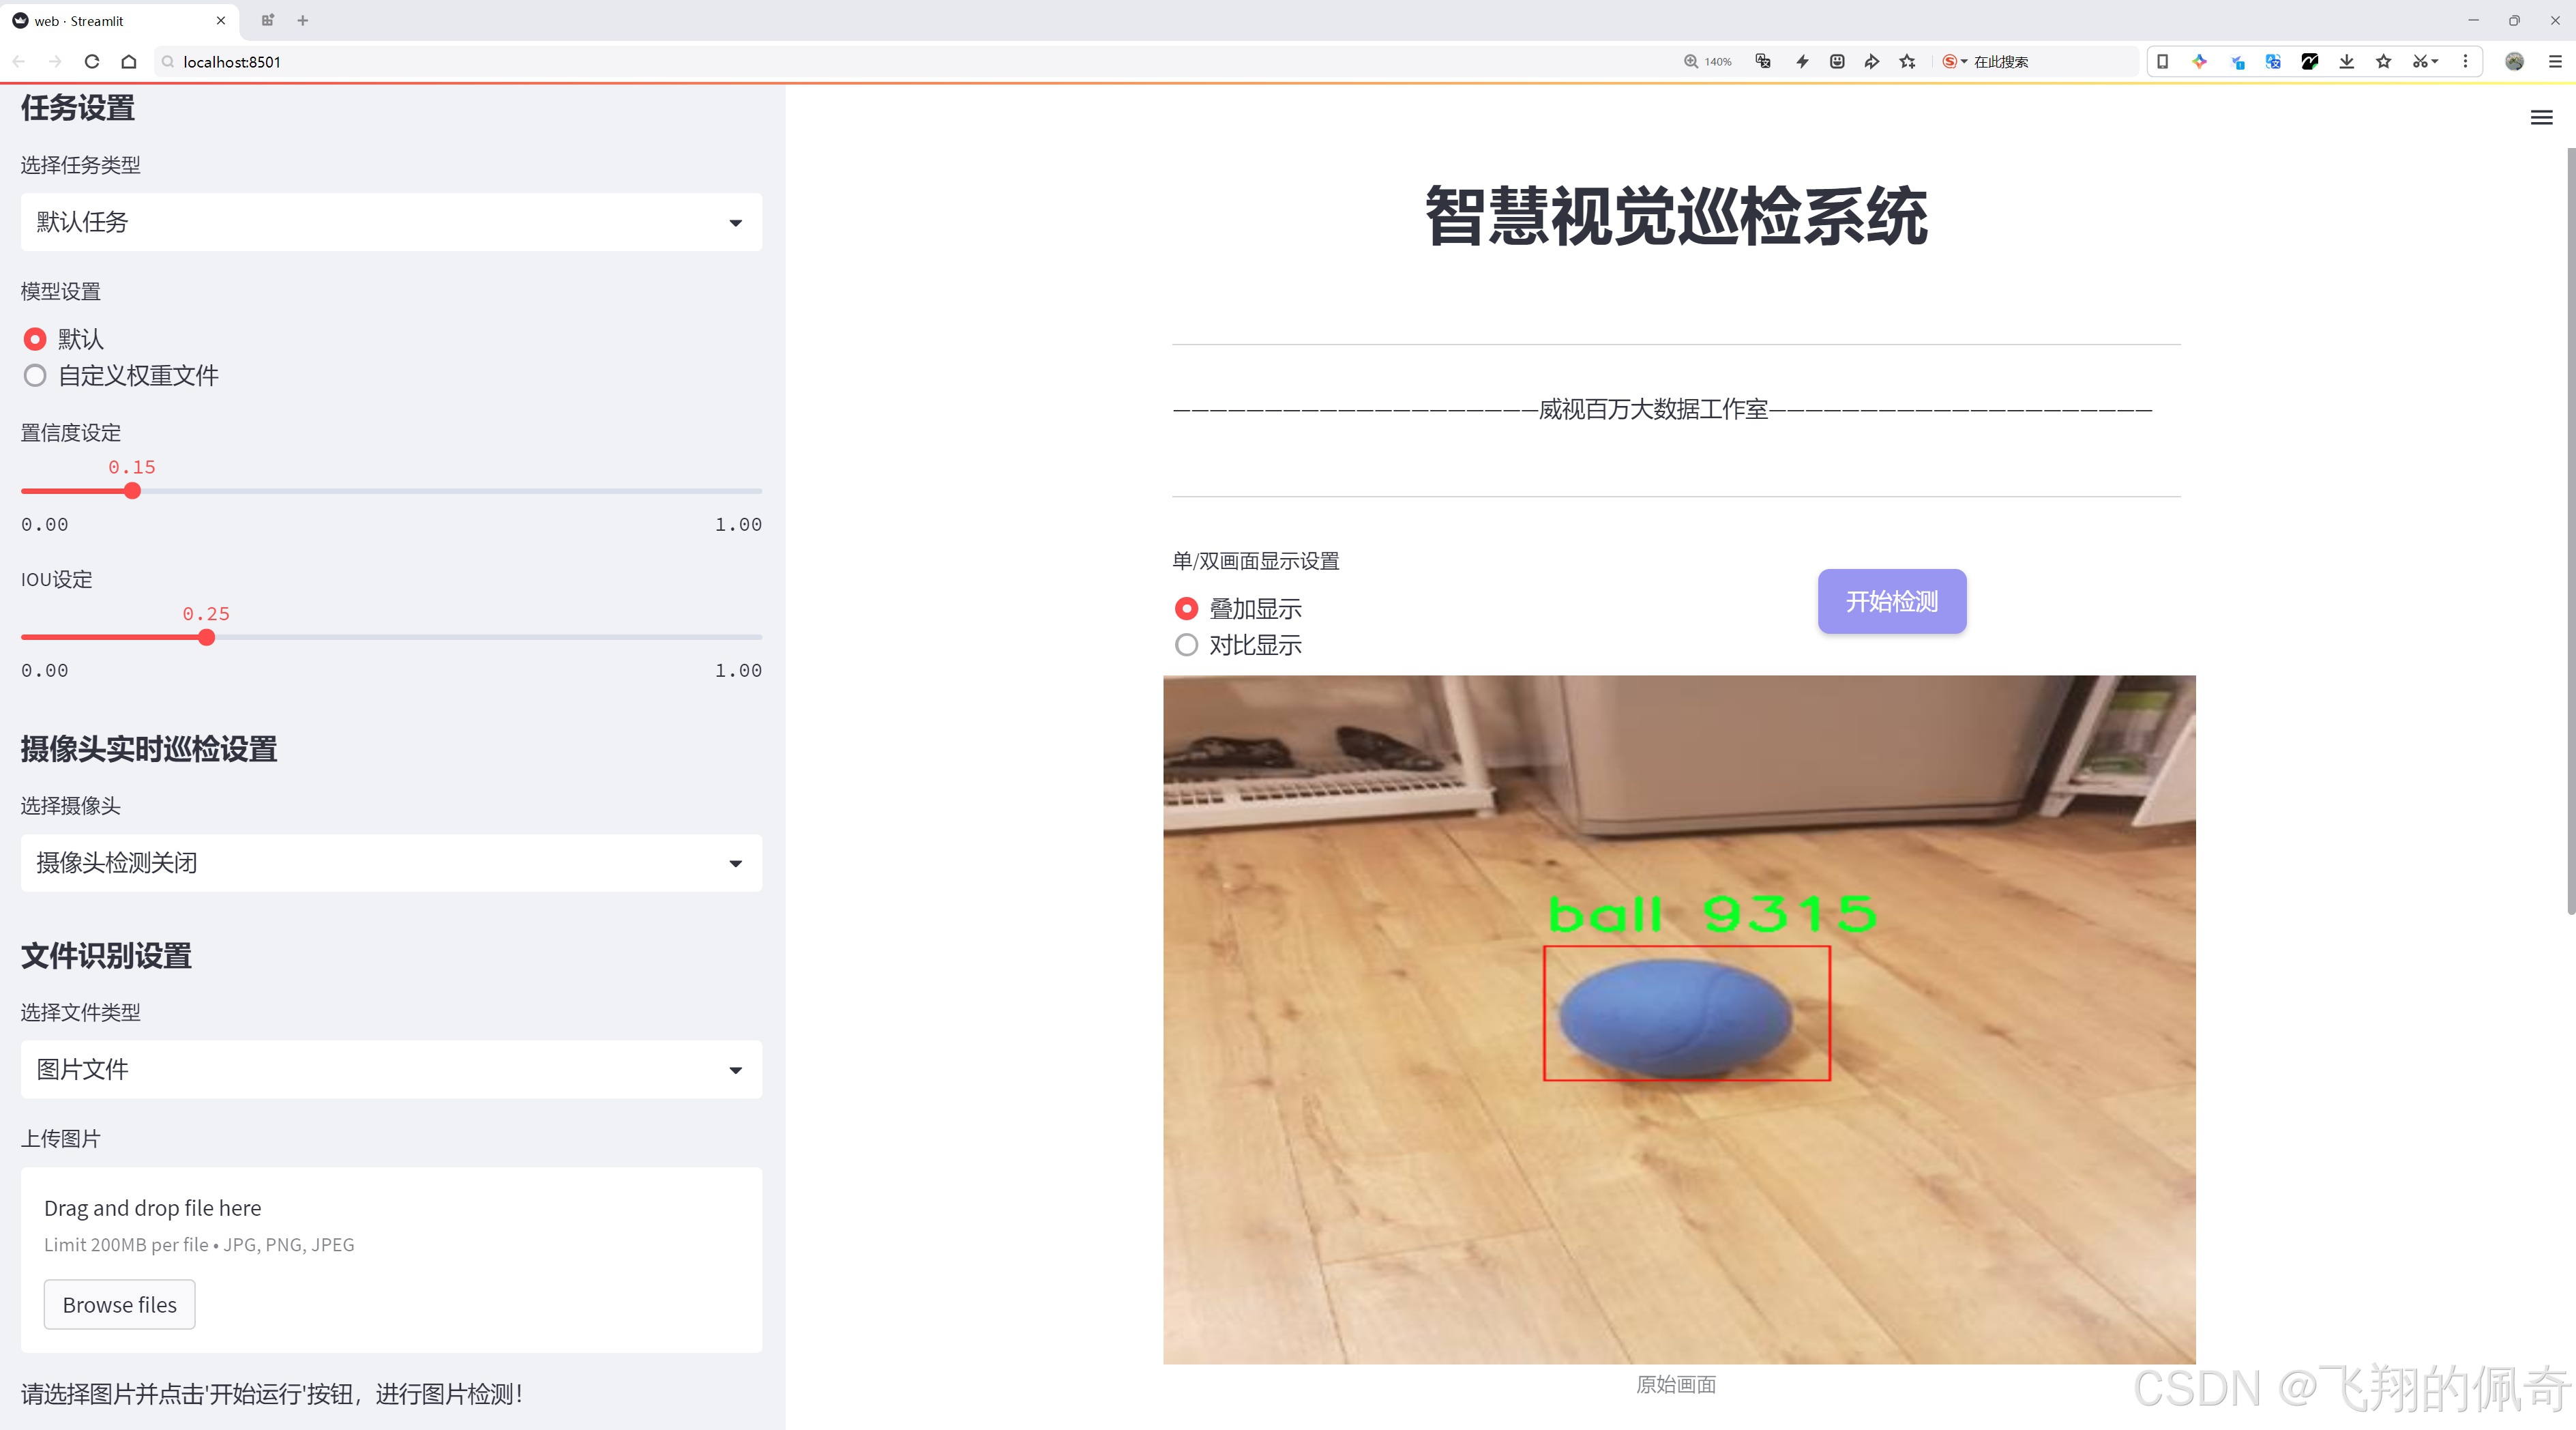Open the mobile device view icon
The width and height of the screenshot is (2576, 1430).
click(2163, 61)
